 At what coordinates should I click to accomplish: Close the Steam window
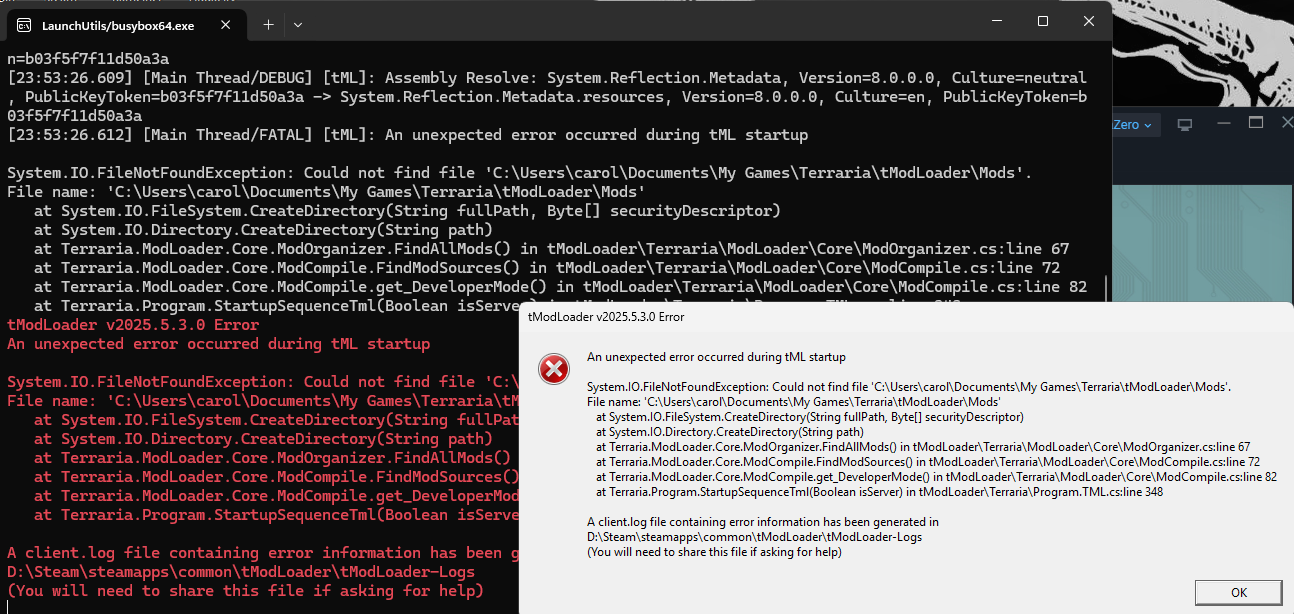pyautogui.click(x=1284, y=123)
